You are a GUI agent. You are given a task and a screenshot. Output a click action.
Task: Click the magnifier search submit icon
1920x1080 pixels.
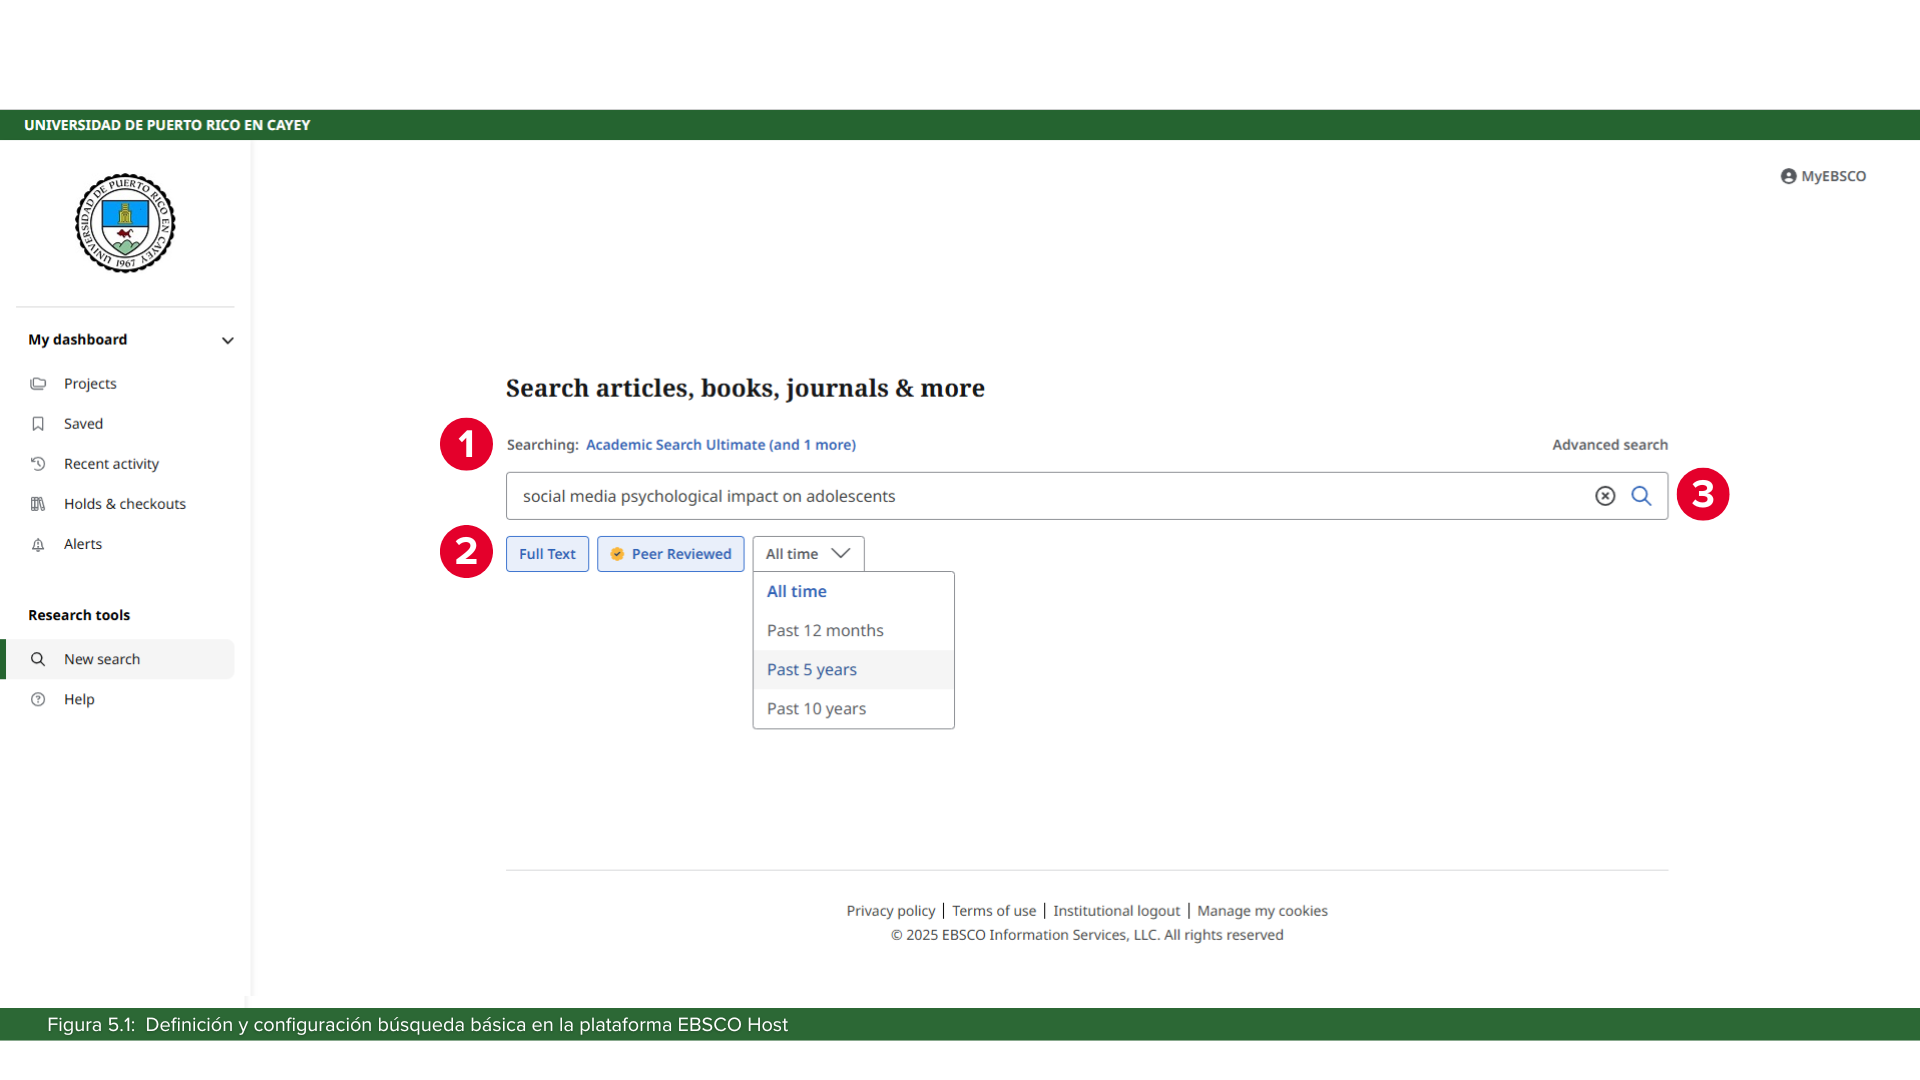click(1641, 496)
